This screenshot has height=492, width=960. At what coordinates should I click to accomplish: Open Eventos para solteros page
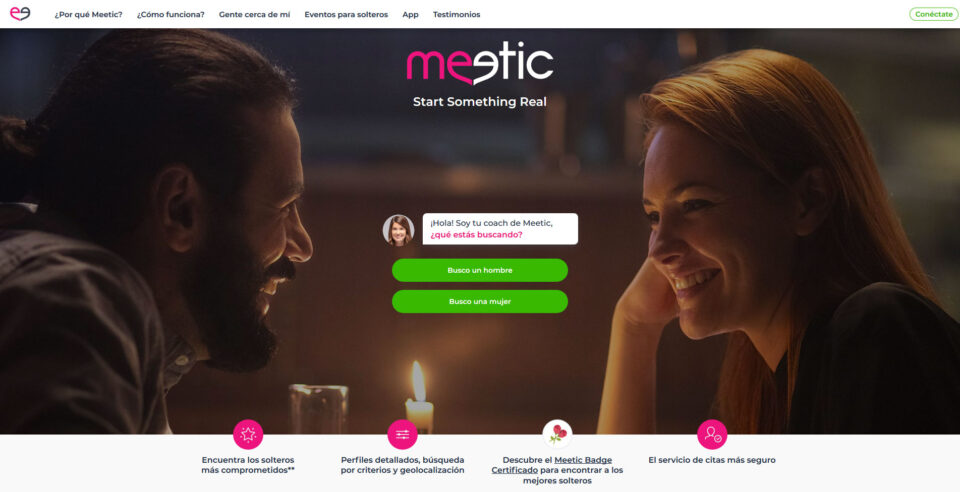(346, 14)
